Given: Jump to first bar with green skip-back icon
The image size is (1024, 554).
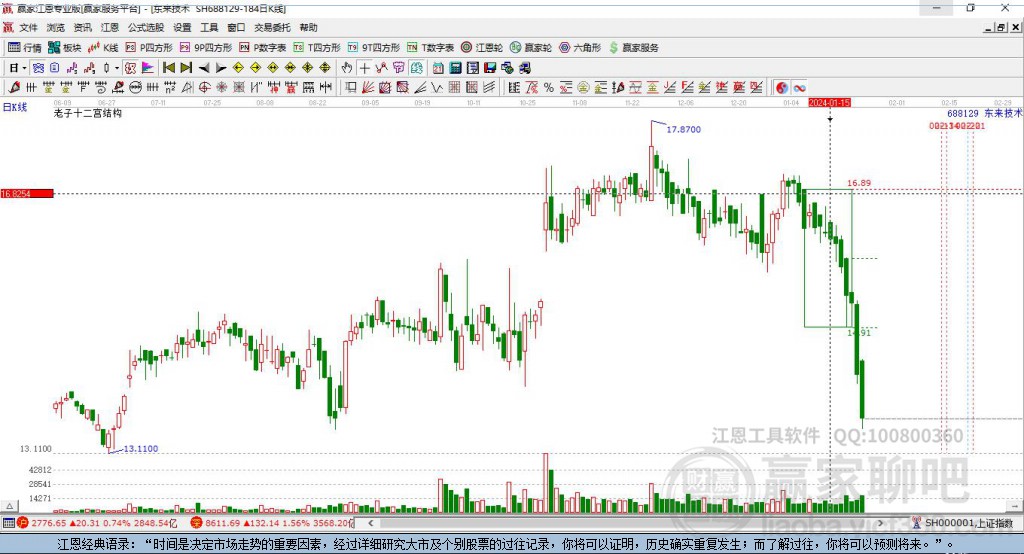Looking at the screenshot, I should tap(168, 68).
